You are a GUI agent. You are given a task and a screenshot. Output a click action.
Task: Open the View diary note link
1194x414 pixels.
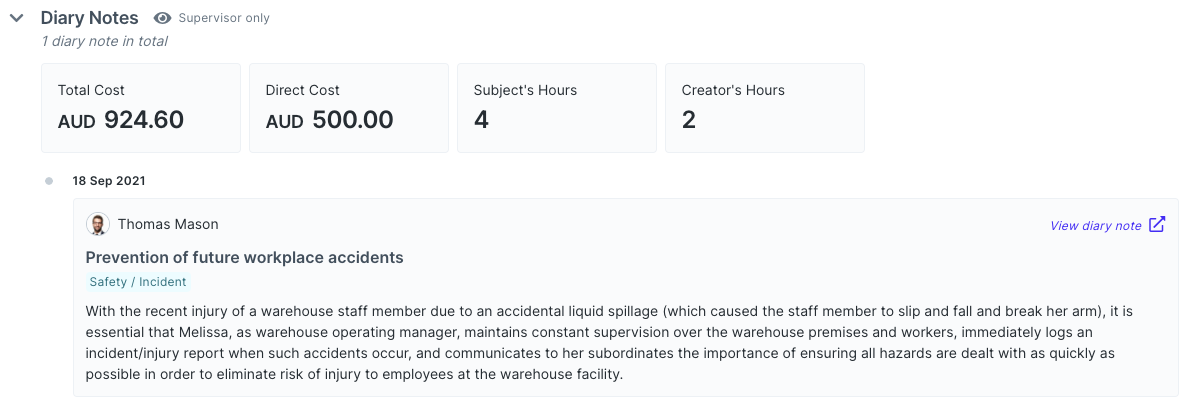(x=1096, y=225)
